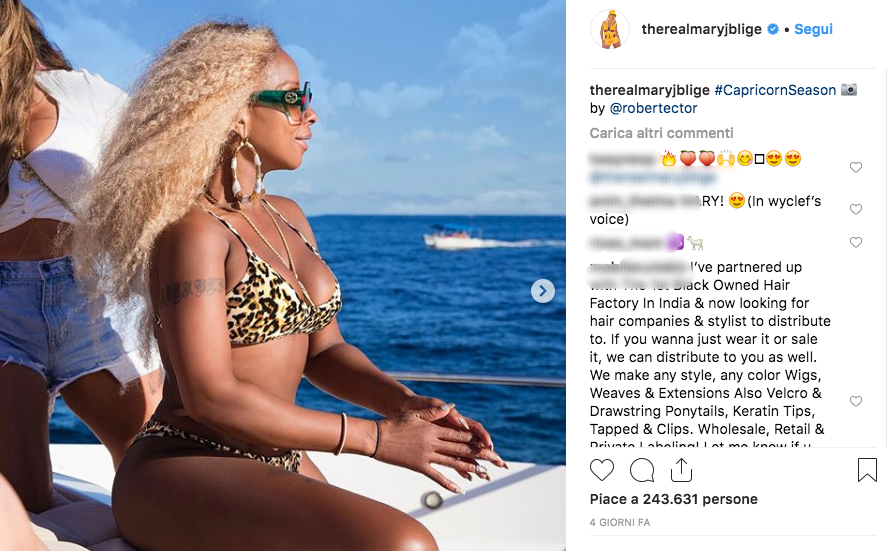This screenshot has width=887, height=551.
Task: View likes via Piace a 243.631 persone
Action: pyautogui.click(x=674, y=499)
